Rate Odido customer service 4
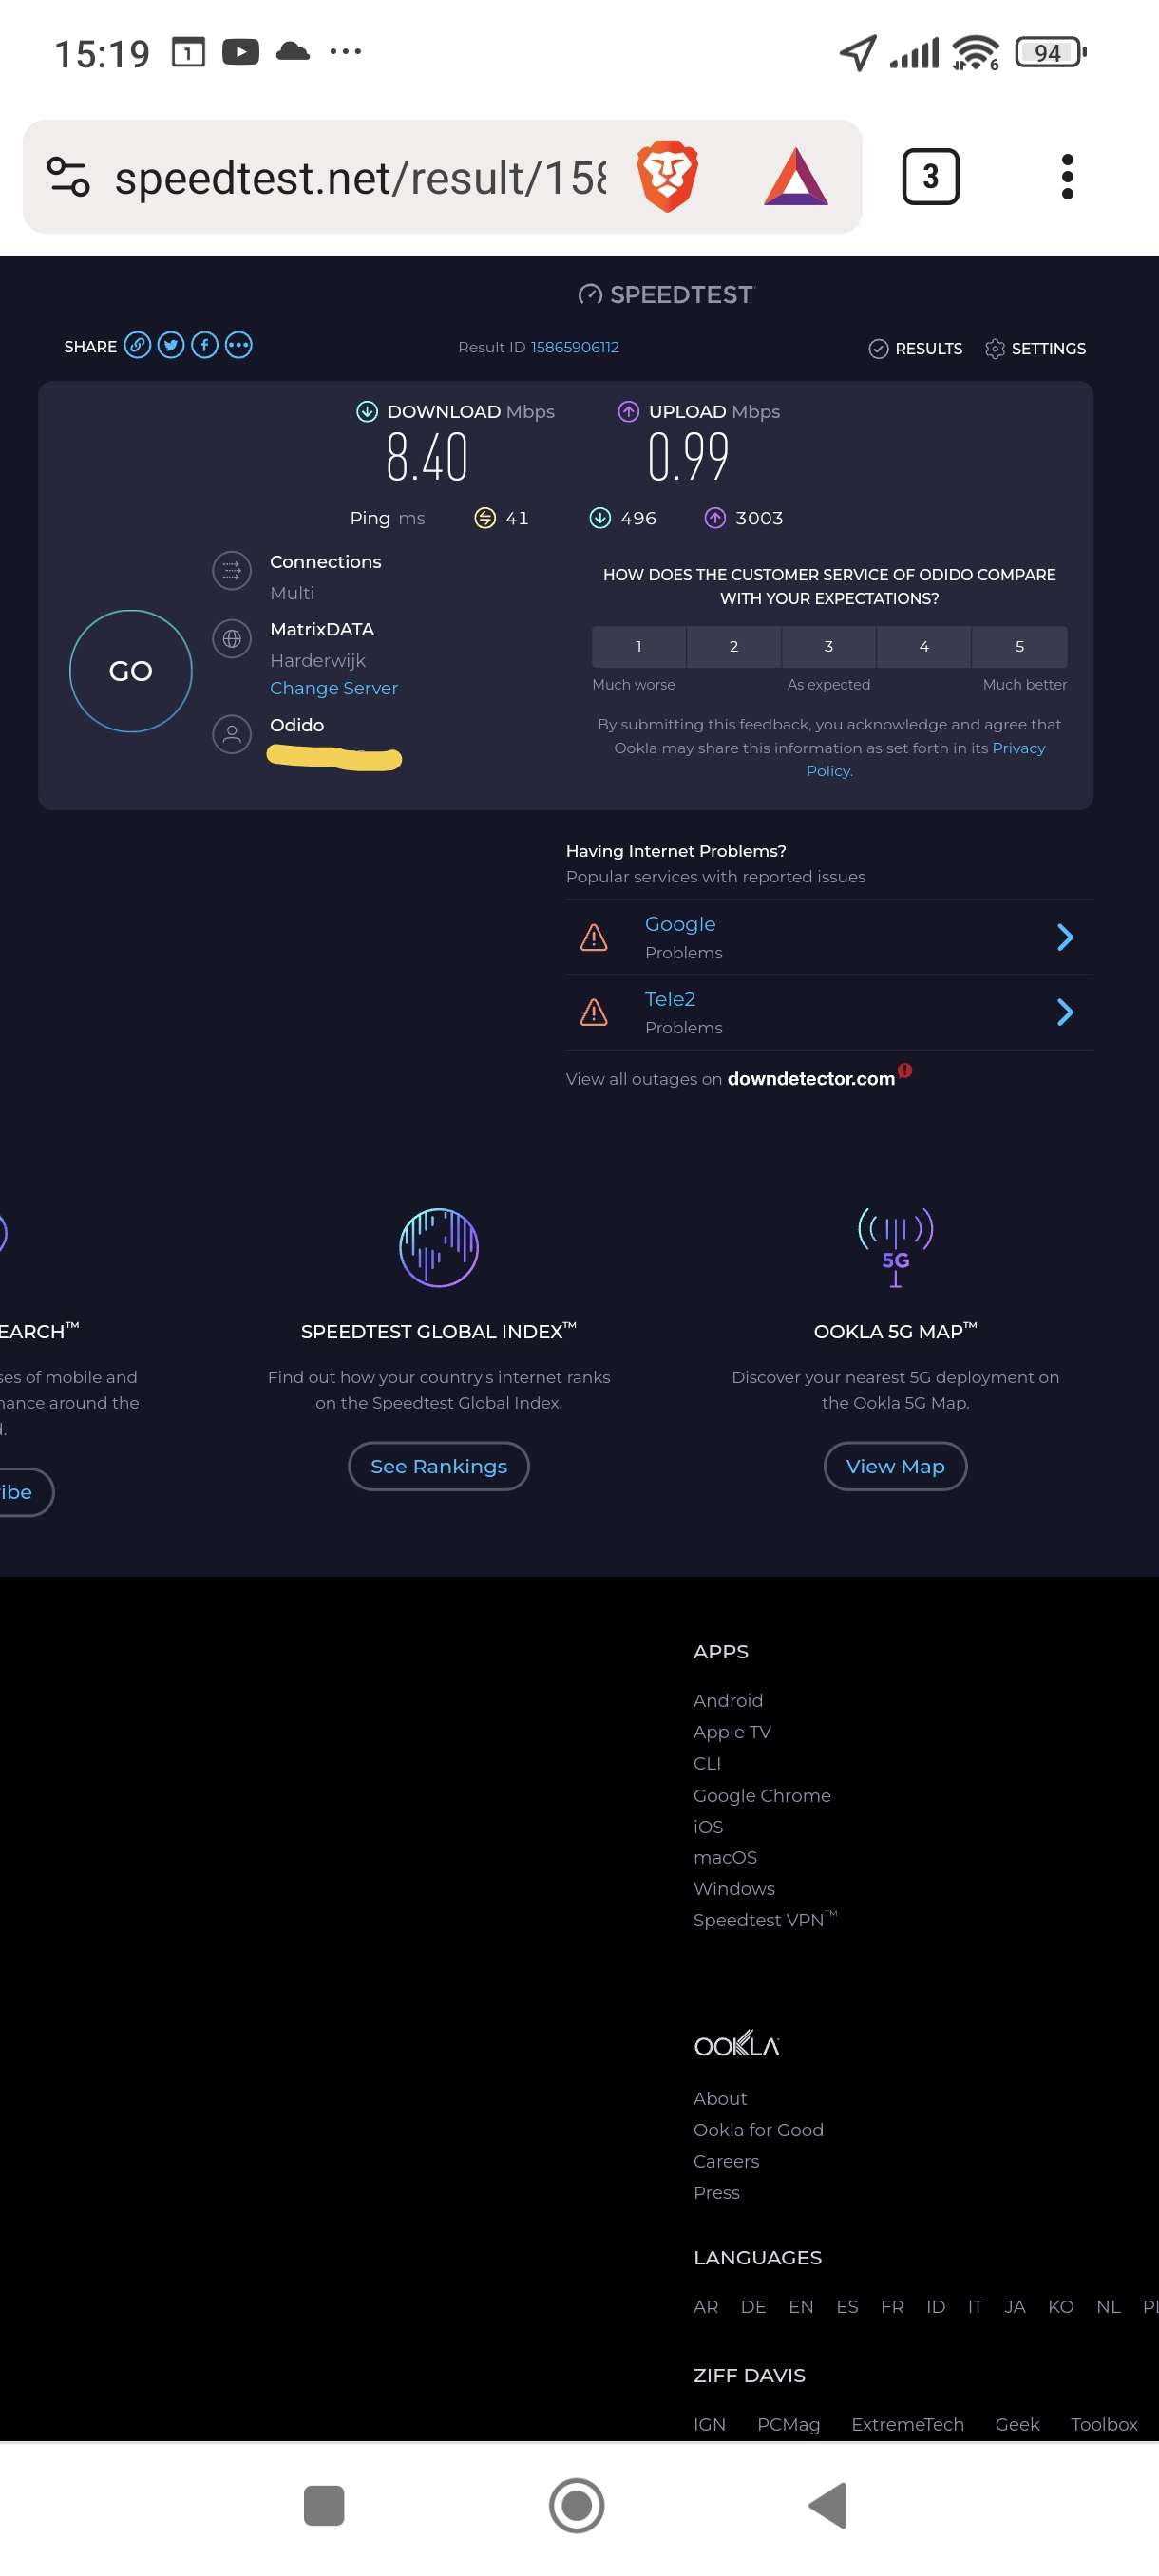Screen dimensions: 1159x2576 [x=924, y=647]
